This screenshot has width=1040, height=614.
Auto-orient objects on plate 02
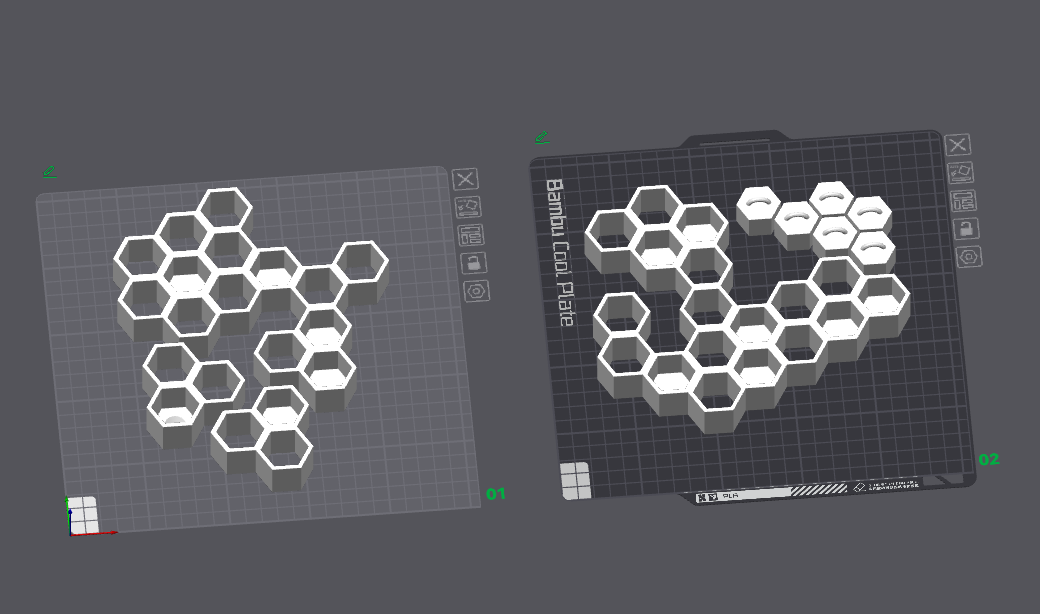pos(960,172)
